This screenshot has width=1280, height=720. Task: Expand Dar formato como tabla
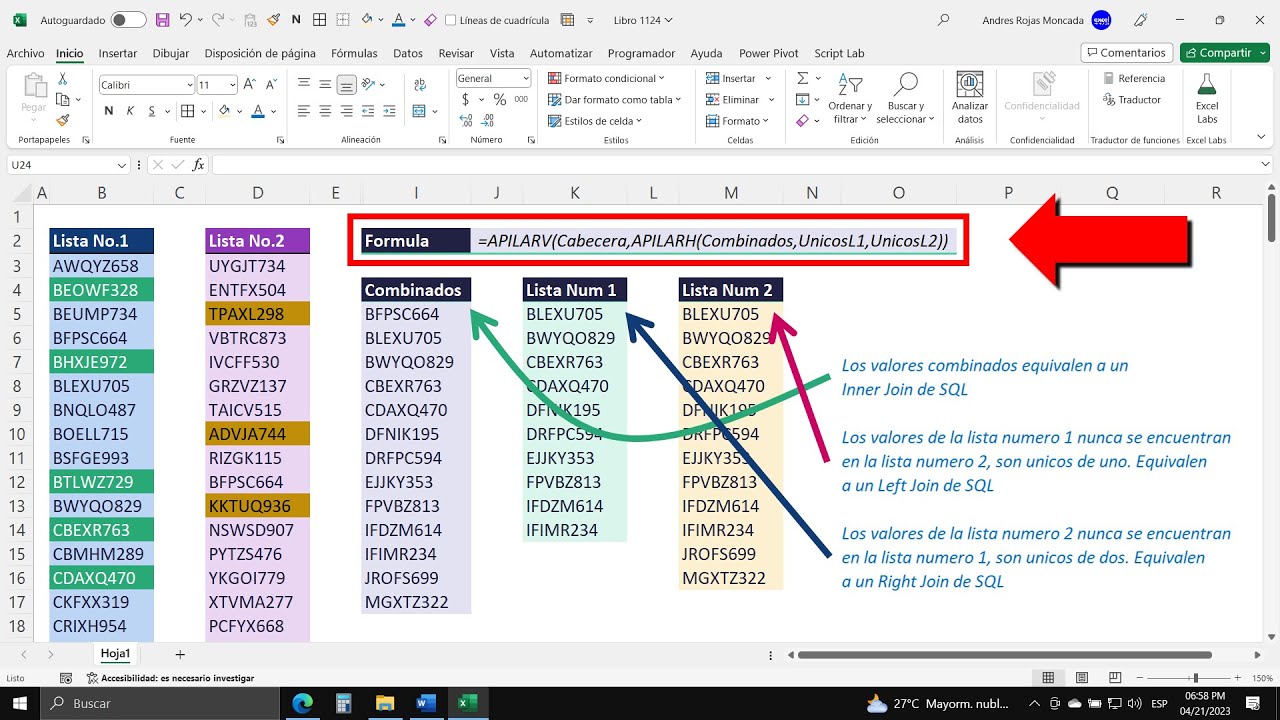click(x=614, y=99)
